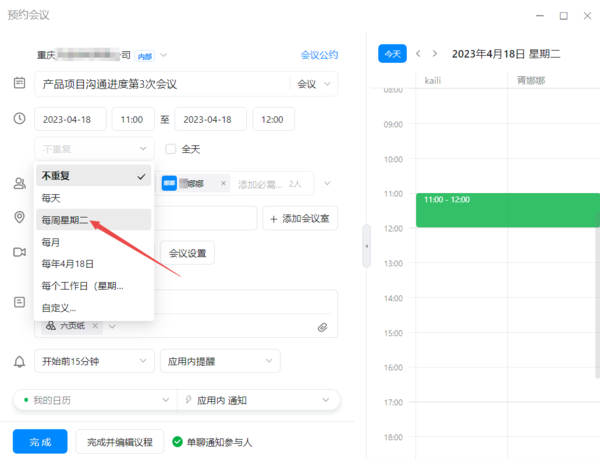
Task: Click the bell reminder icon
Action: coord(19,361)
